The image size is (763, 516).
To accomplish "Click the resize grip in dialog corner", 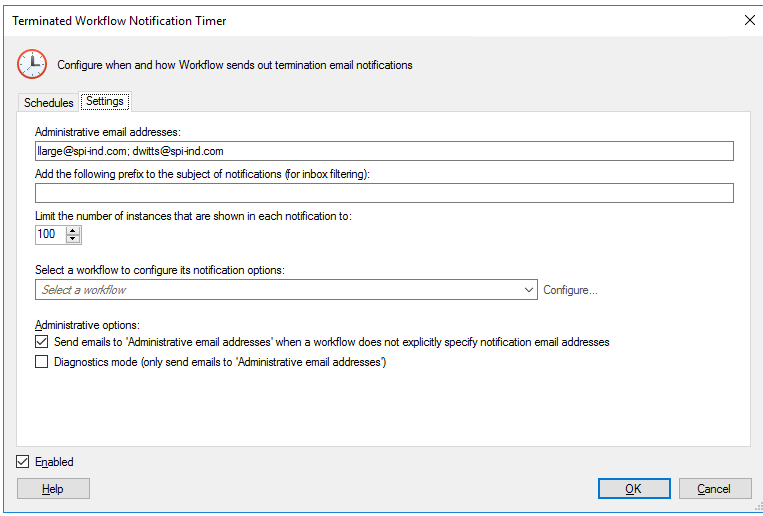I will 757,509.
